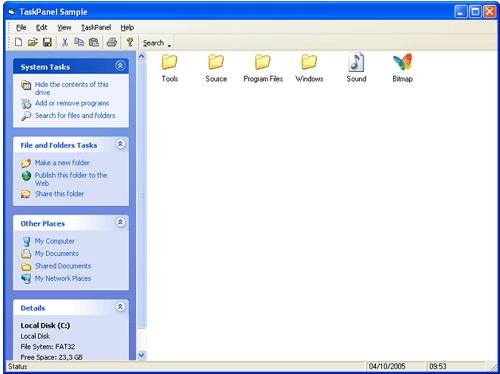Viewport: 500px width, 374px height.
Task: Click Make a new folder link
Action: (62, 163)
